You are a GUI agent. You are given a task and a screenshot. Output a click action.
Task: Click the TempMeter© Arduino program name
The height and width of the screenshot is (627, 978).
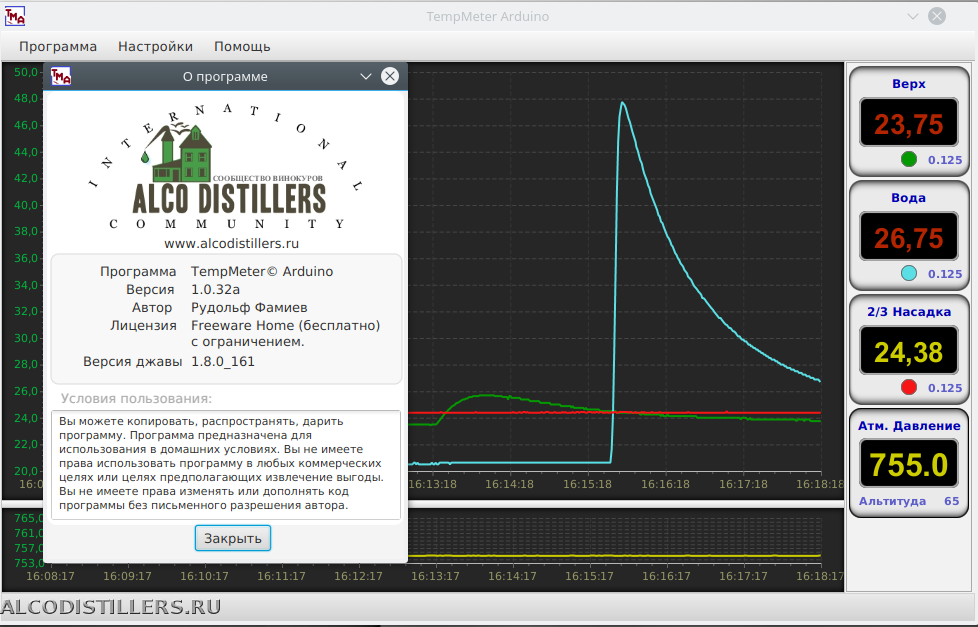(262, 271)
